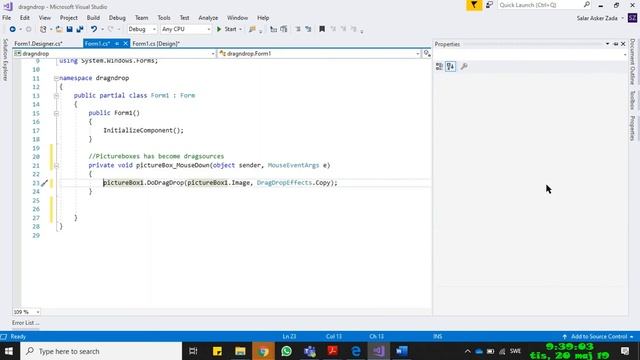
Task: Close the Form1.cs tab
Action: 125,44
